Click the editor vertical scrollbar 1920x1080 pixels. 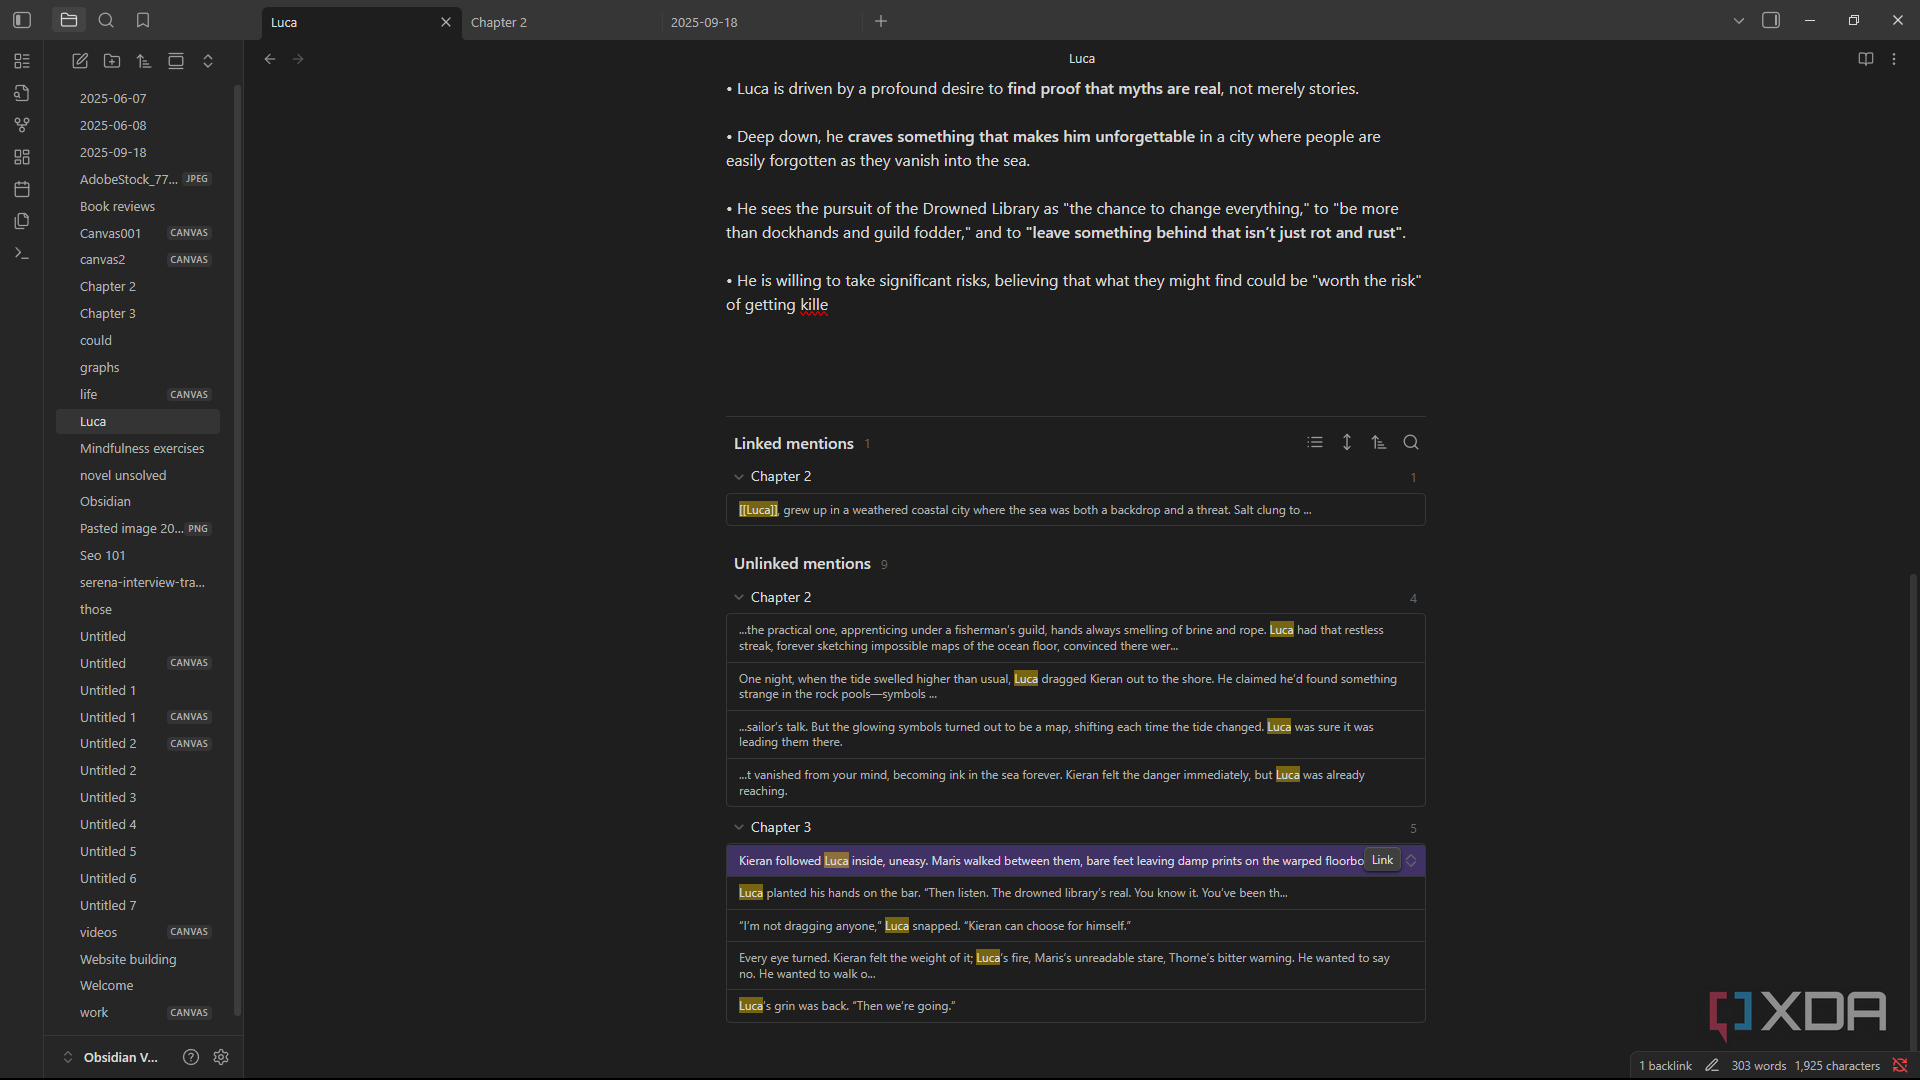(x=1913, y=810)
